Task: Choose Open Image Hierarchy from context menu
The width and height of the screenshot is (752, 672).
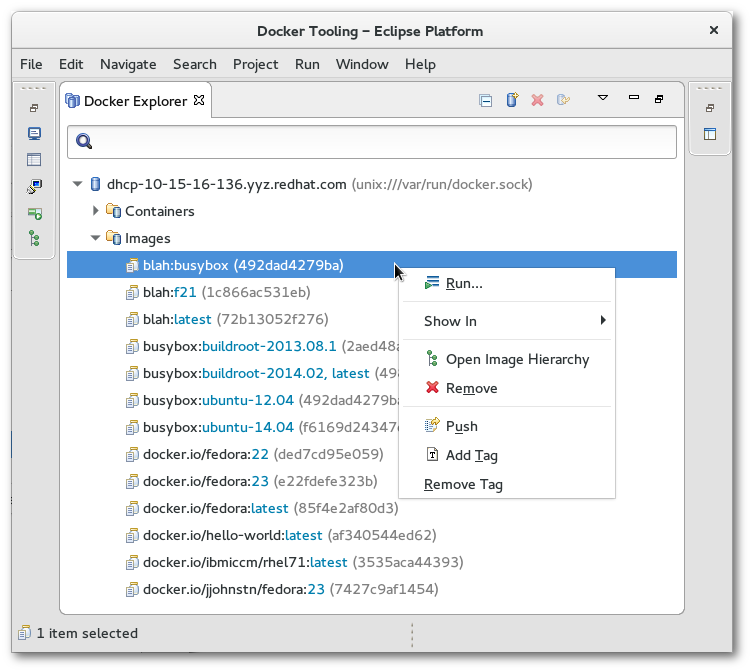Action: point(507,359)
